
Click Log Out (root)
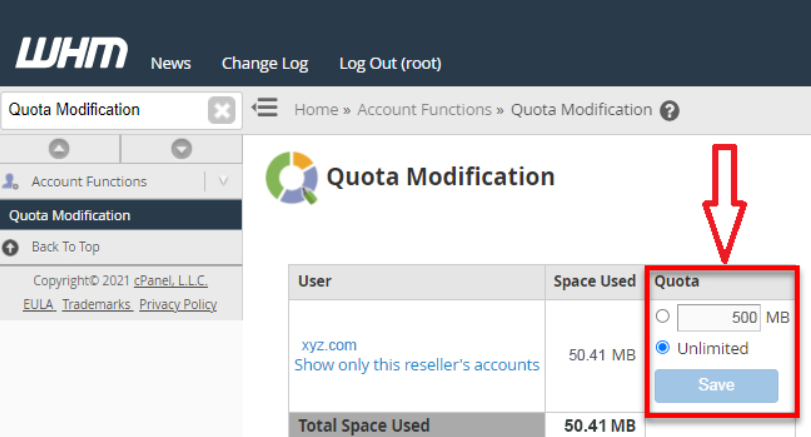tap(390, 63)
